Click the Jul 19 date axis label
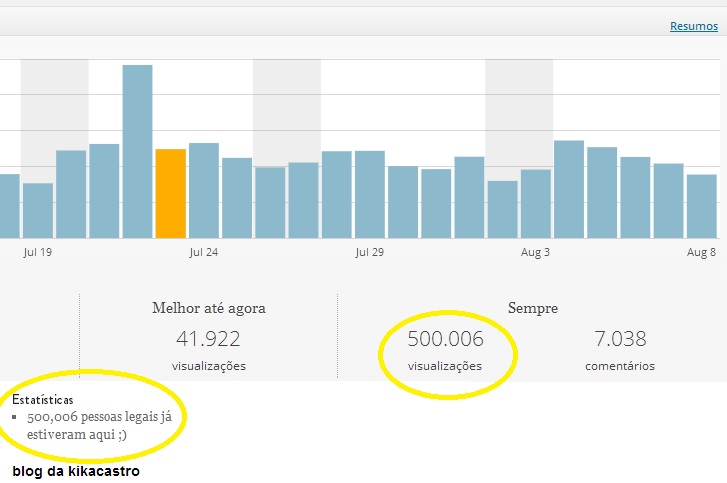Image resolution: width=727 pixels, height=483 pixels. point(38,252)
